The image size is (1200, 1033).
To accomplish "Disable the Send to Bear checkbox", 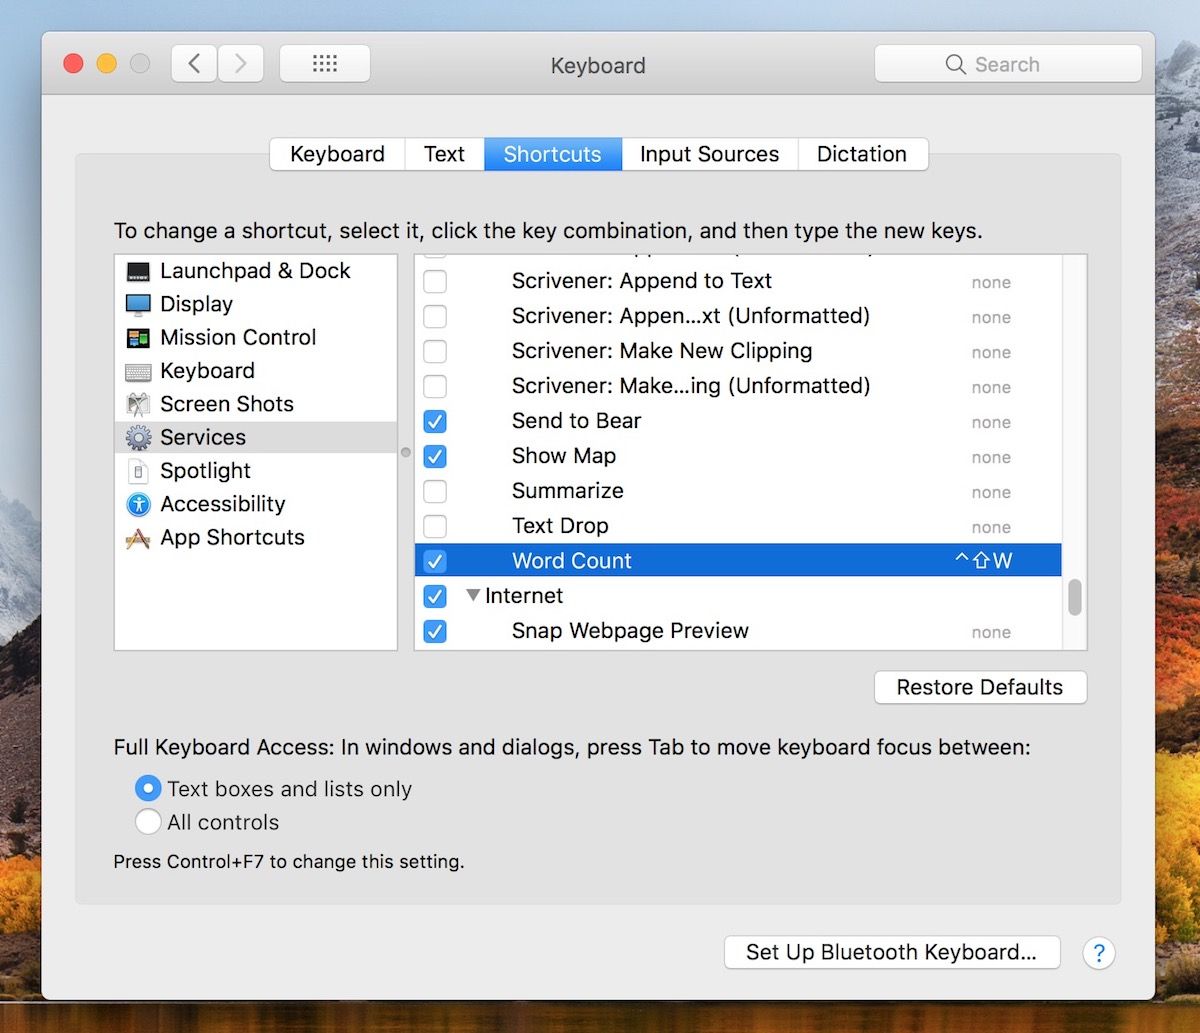I will (x=435, y=421).
